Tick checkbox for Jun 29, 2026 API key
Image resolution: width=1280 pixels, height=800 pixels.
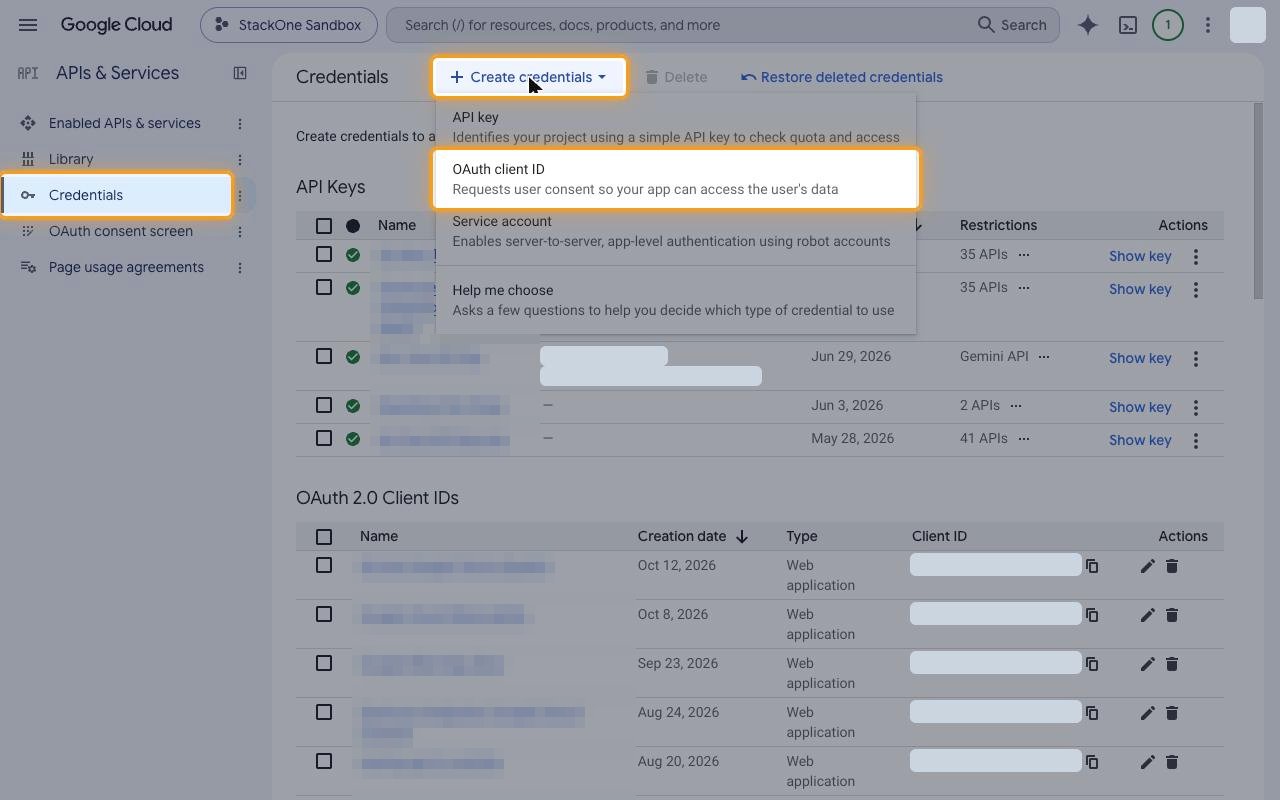point(324,356)
